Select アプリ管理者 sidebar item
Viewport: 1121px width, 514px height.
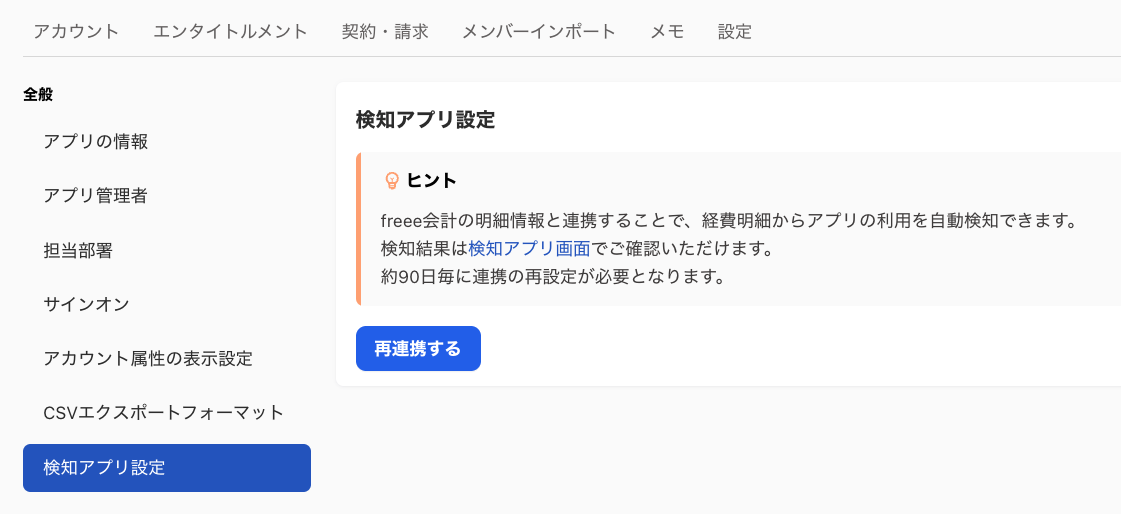(96, 195)
